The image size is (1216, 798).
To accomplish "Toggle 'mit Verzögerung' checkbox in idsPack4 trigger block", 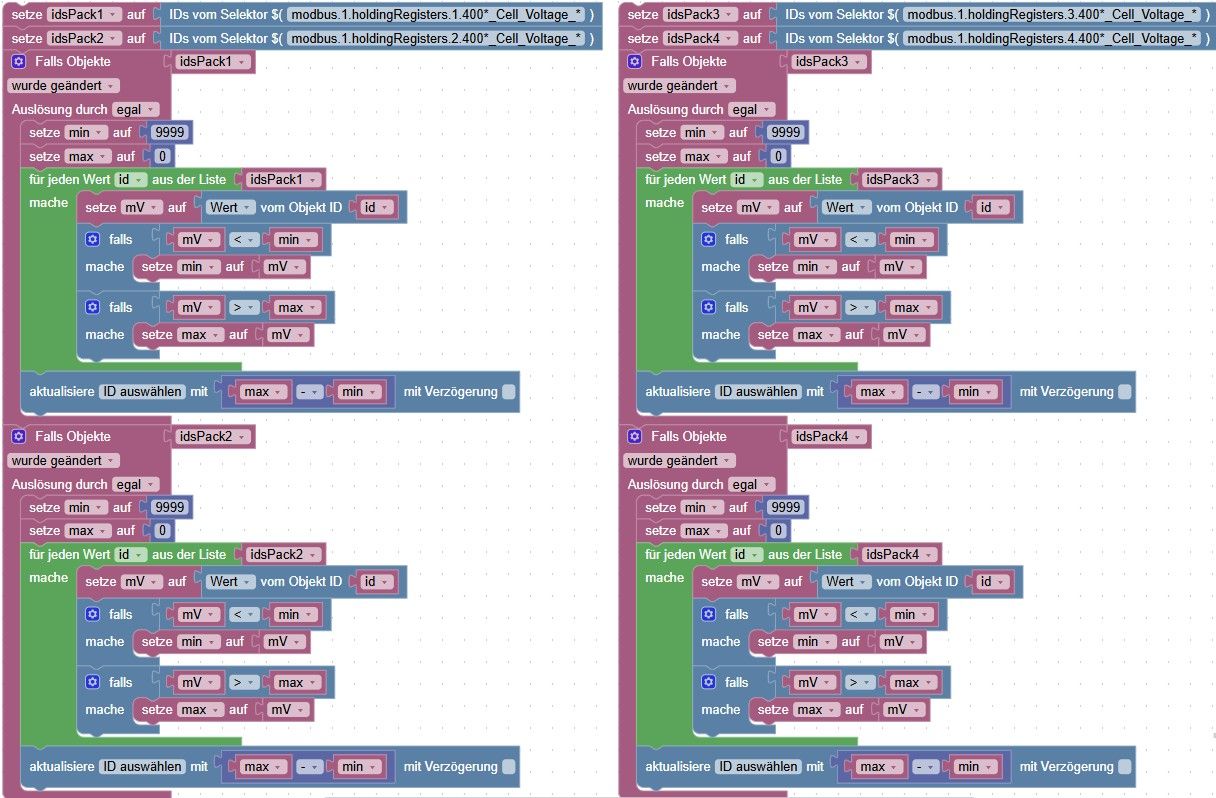I will click(1125, 767).
